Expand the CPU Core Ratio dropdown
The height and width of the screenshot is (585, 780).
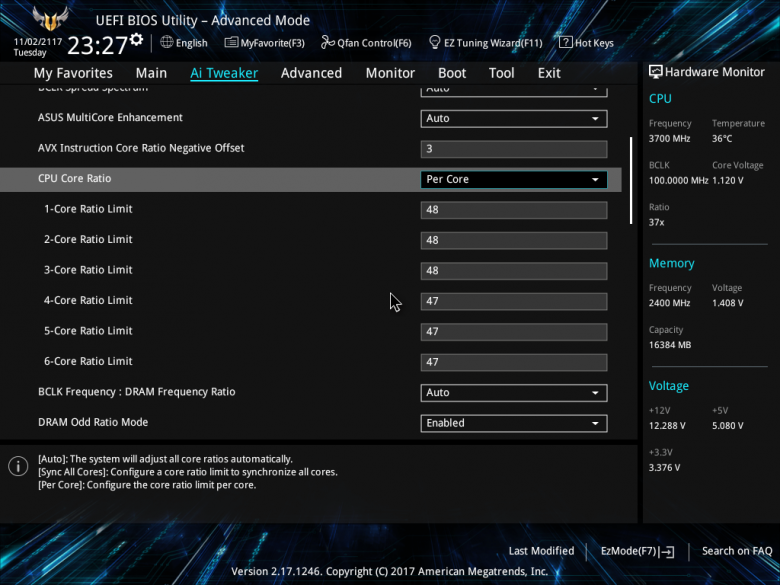[x=514, y=180]
